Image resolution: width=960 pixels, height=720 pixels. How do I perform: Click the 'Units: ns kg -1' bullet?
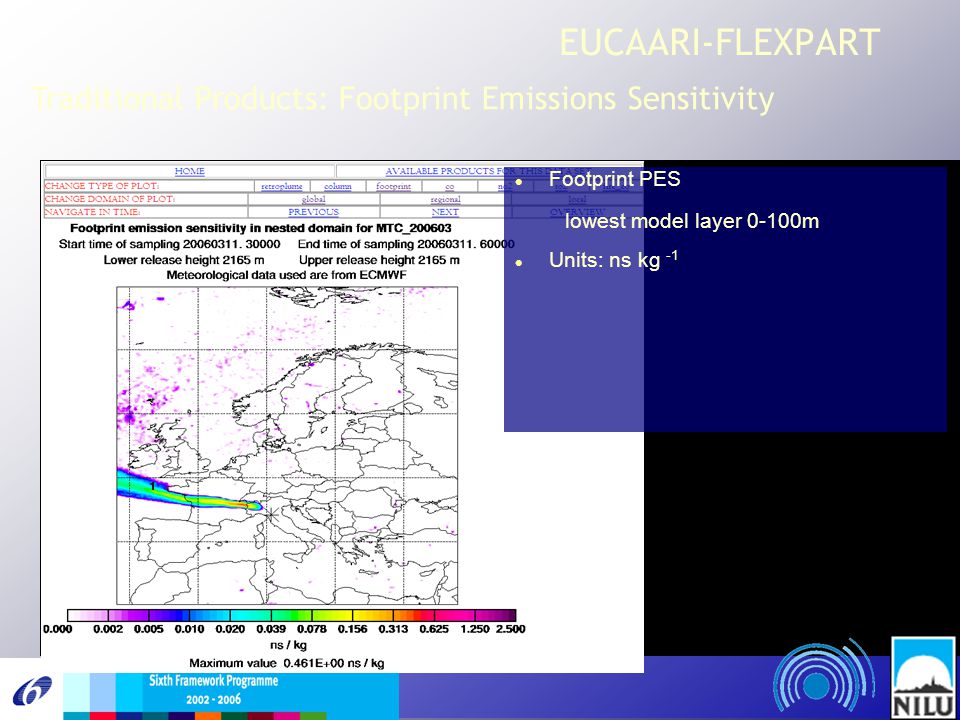click(x=613, y=260)
